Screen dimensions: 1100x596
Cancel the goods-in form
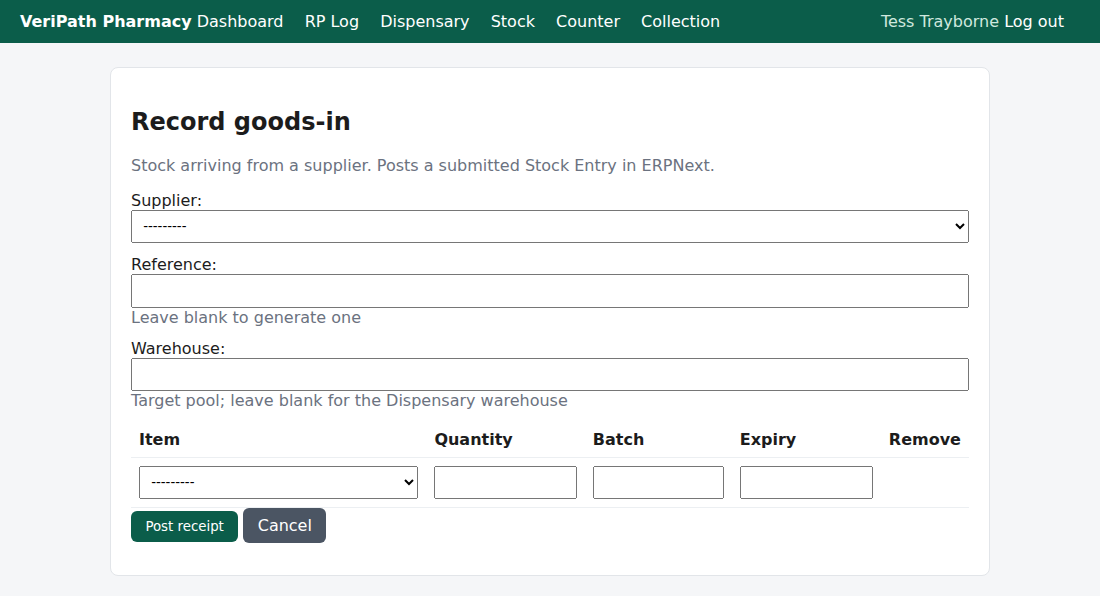284,525
